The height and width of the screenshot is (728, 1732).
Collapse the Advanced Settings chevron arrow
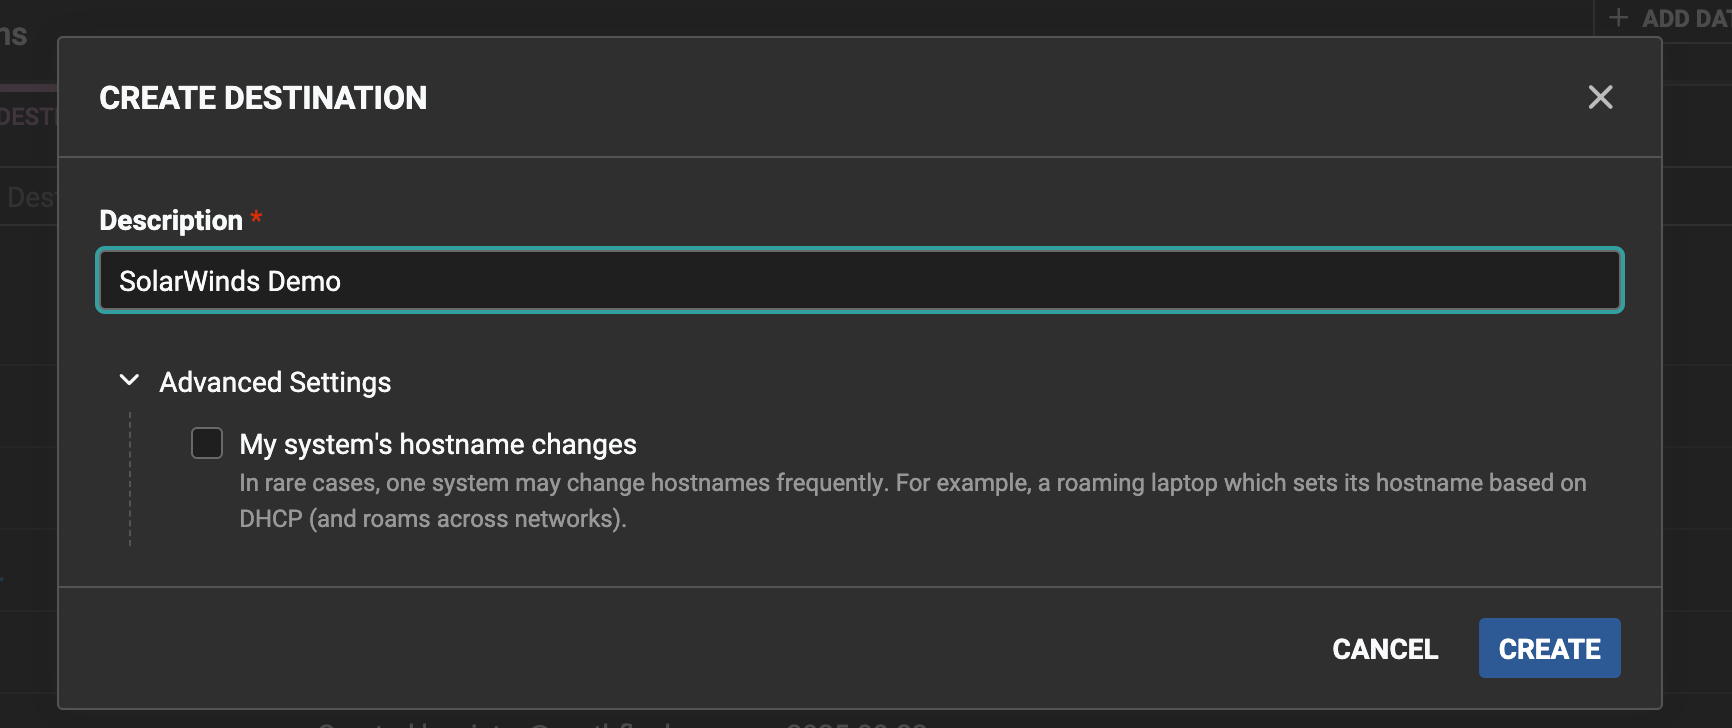(x=129, y=380)
